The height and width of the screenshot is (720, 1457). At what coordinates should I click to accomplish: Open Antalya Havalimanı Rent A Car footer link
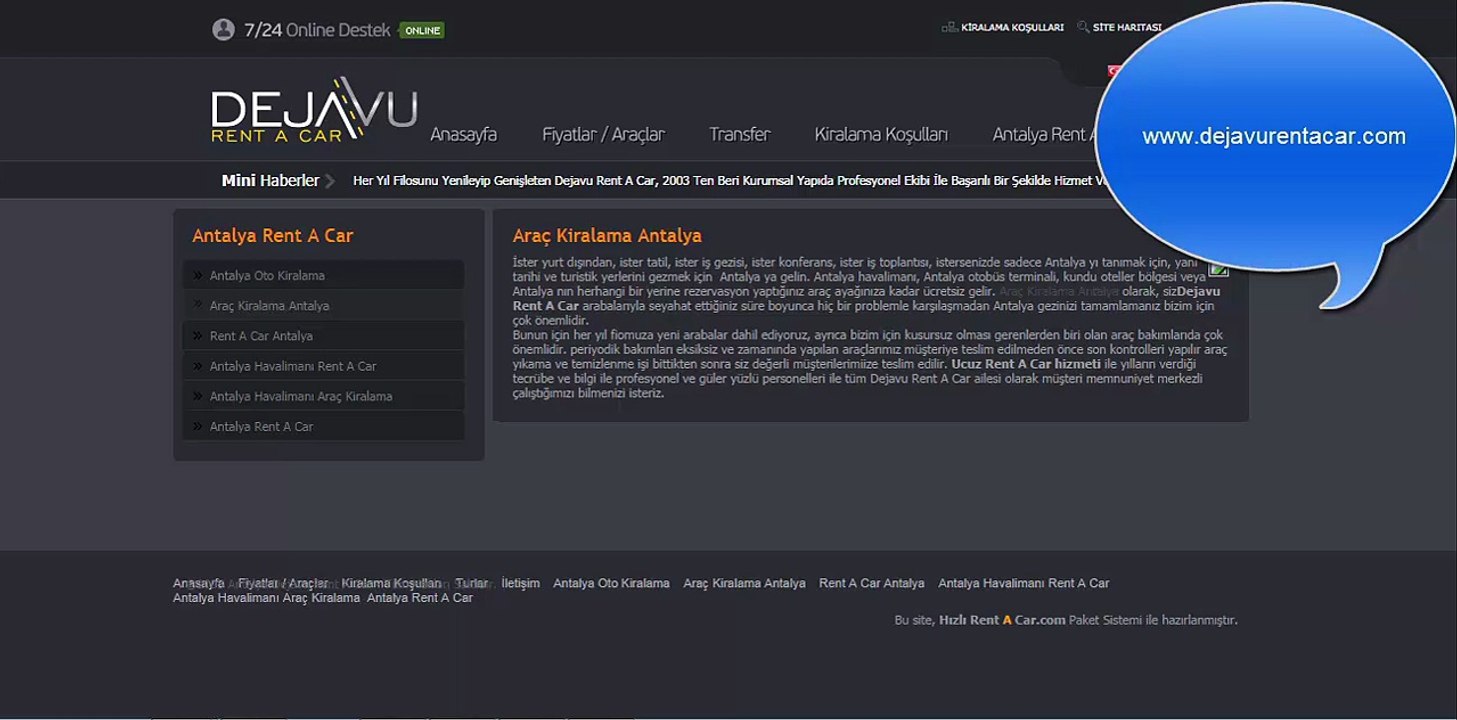[1024, 583]
